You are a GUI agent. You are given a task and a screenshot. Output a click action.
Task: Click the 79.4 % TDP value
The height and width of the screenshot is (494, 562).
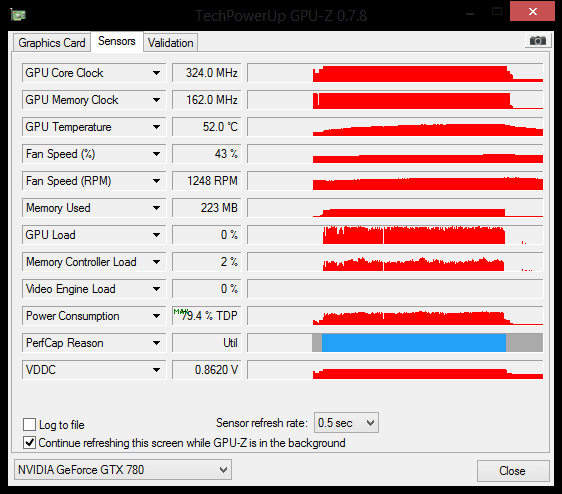(207, 316)
